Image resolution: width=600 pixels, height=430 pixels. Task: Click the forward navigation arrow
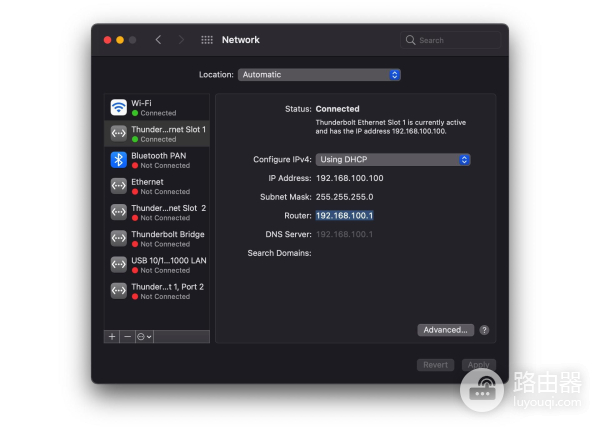pyautogui.click(x=181, y=40)
